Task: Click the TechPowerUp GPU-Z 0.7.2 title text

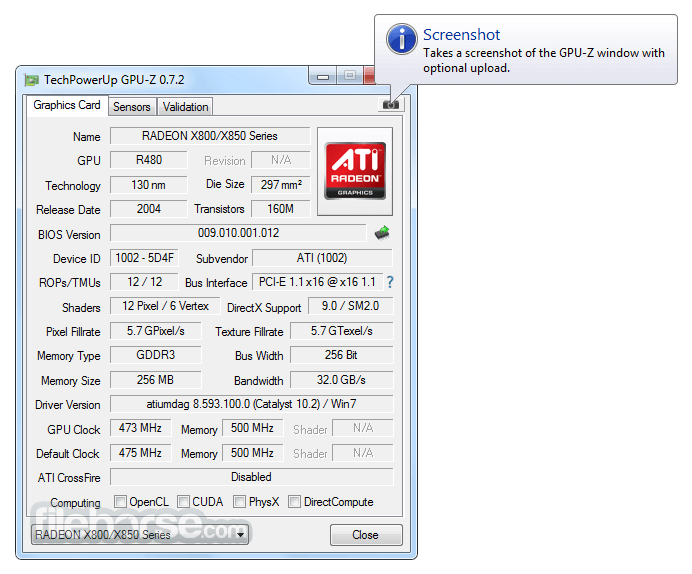Action: pos(114,80)
